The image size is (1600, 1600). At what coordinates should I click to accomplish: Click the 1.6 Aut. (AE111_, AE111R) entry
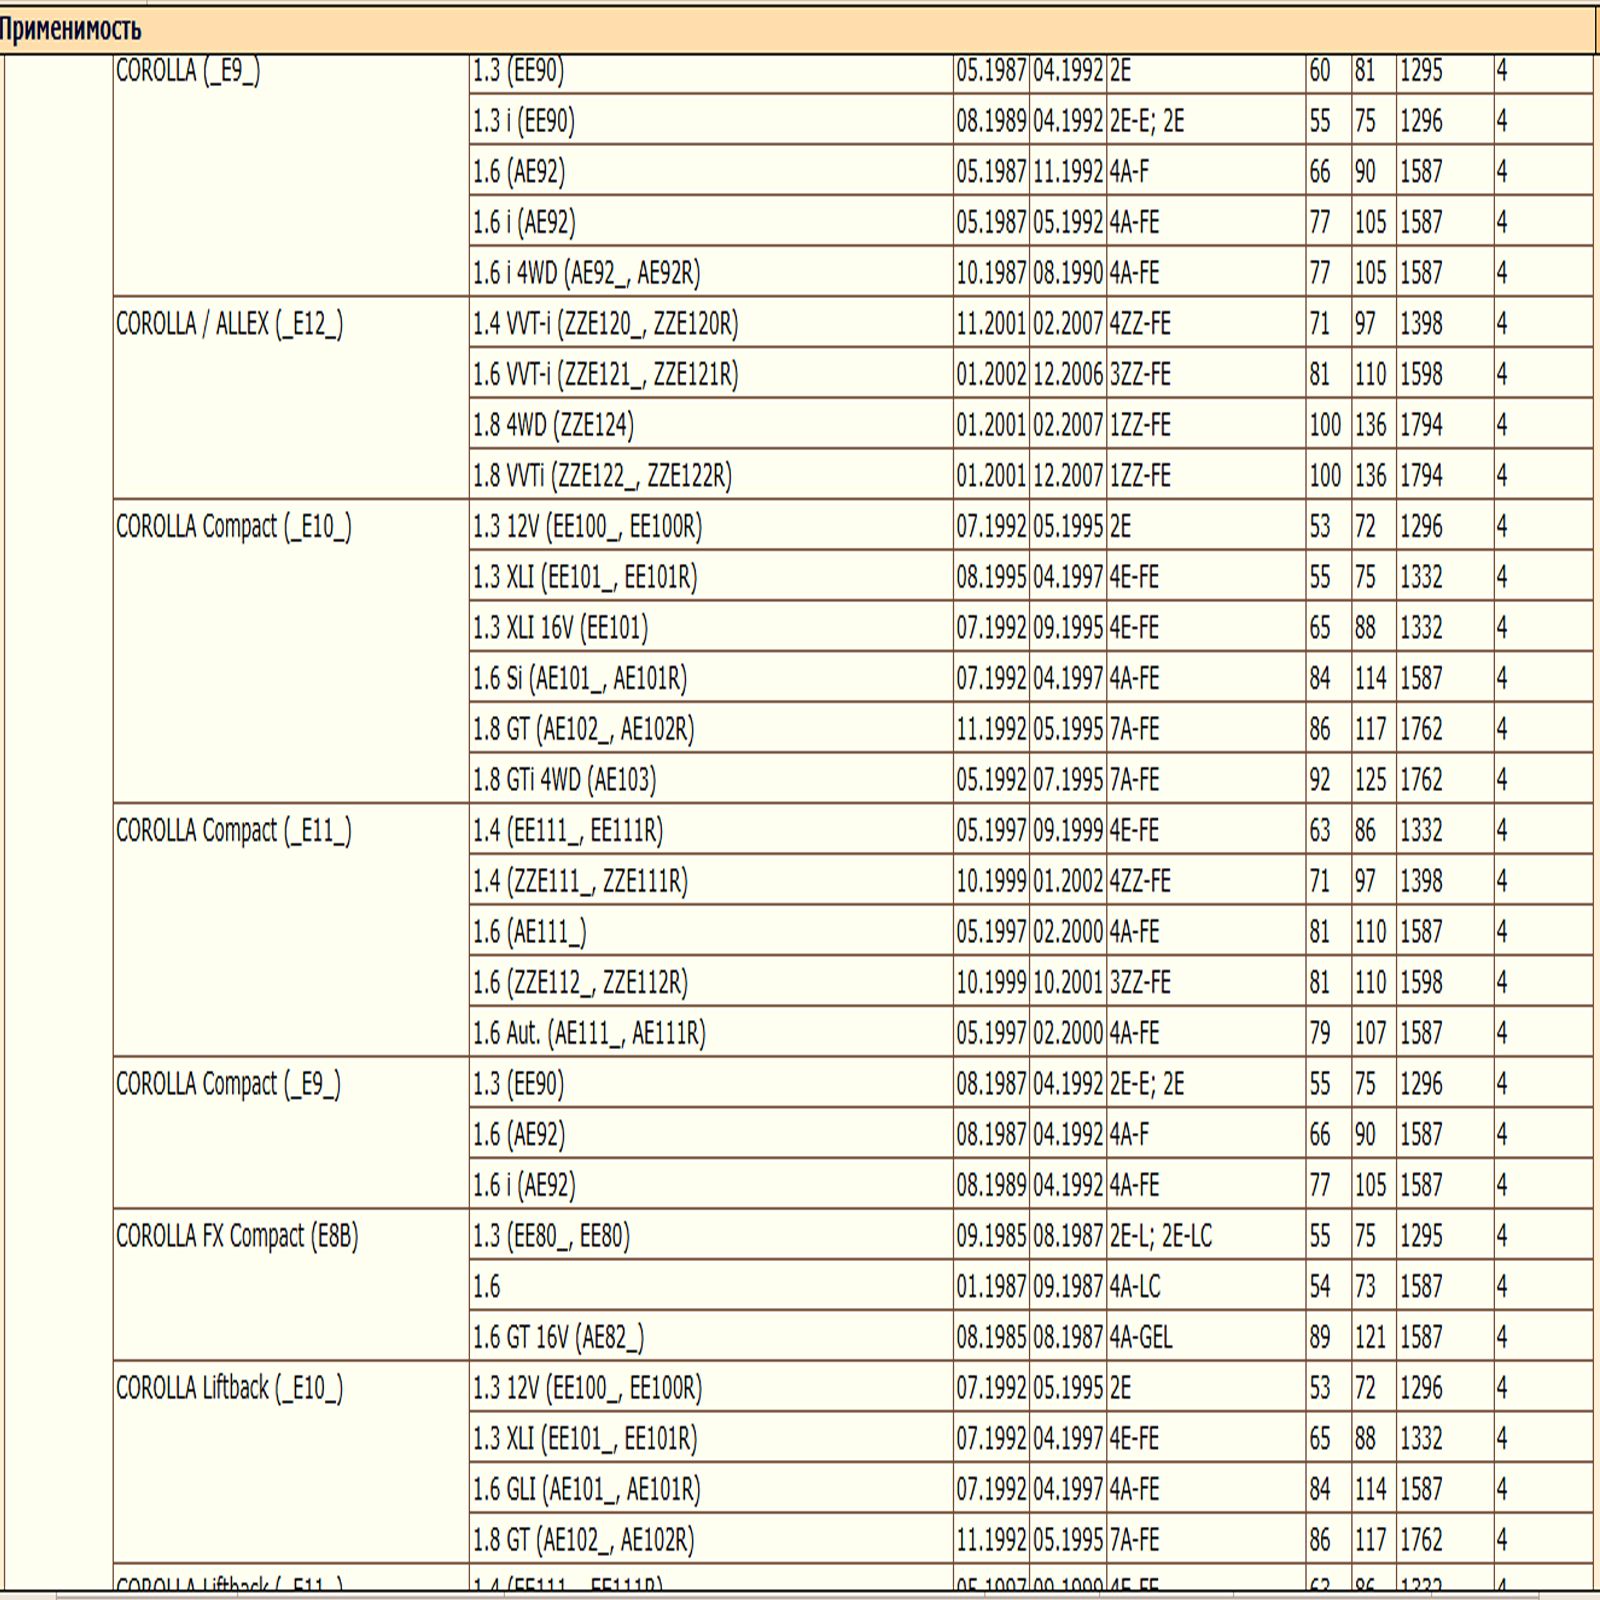pos(589,1033)
